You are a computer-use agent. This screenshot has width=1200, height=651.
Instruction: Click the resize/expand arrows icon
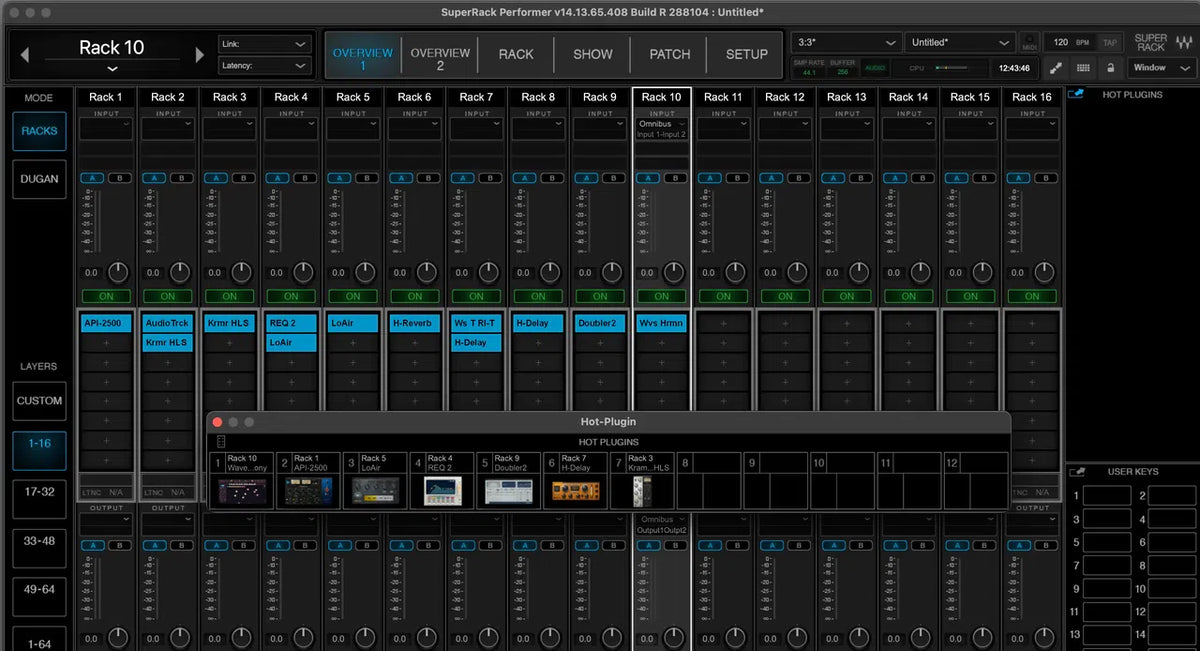1055,70
